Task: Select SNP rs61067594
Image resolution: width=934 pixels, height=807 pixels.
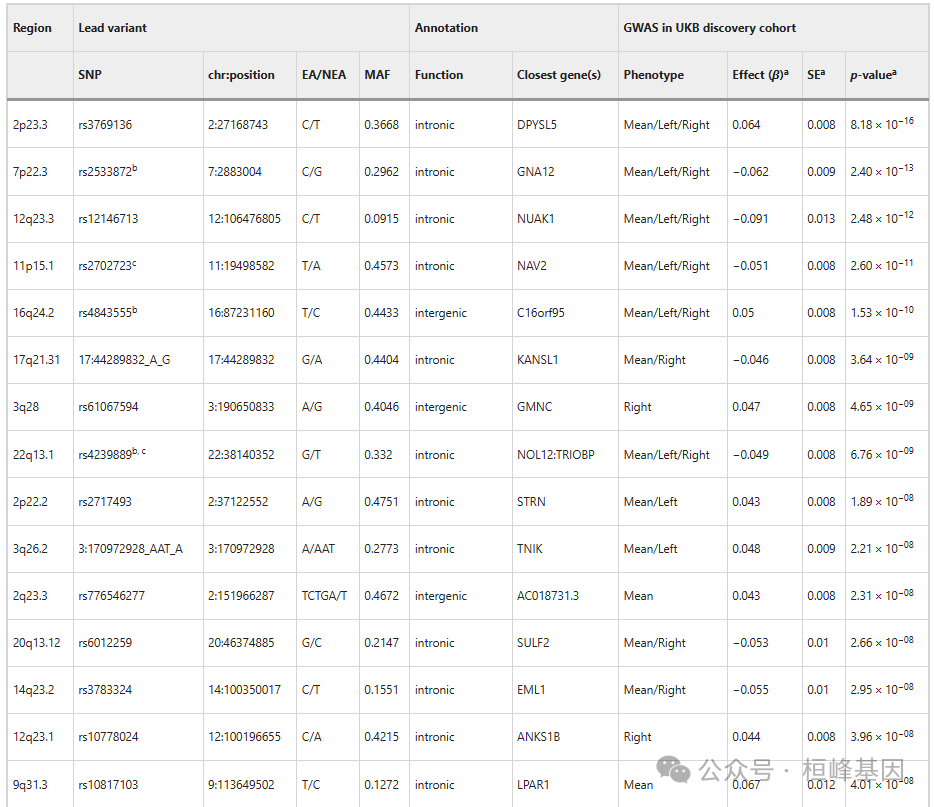Action: [108, 407]
